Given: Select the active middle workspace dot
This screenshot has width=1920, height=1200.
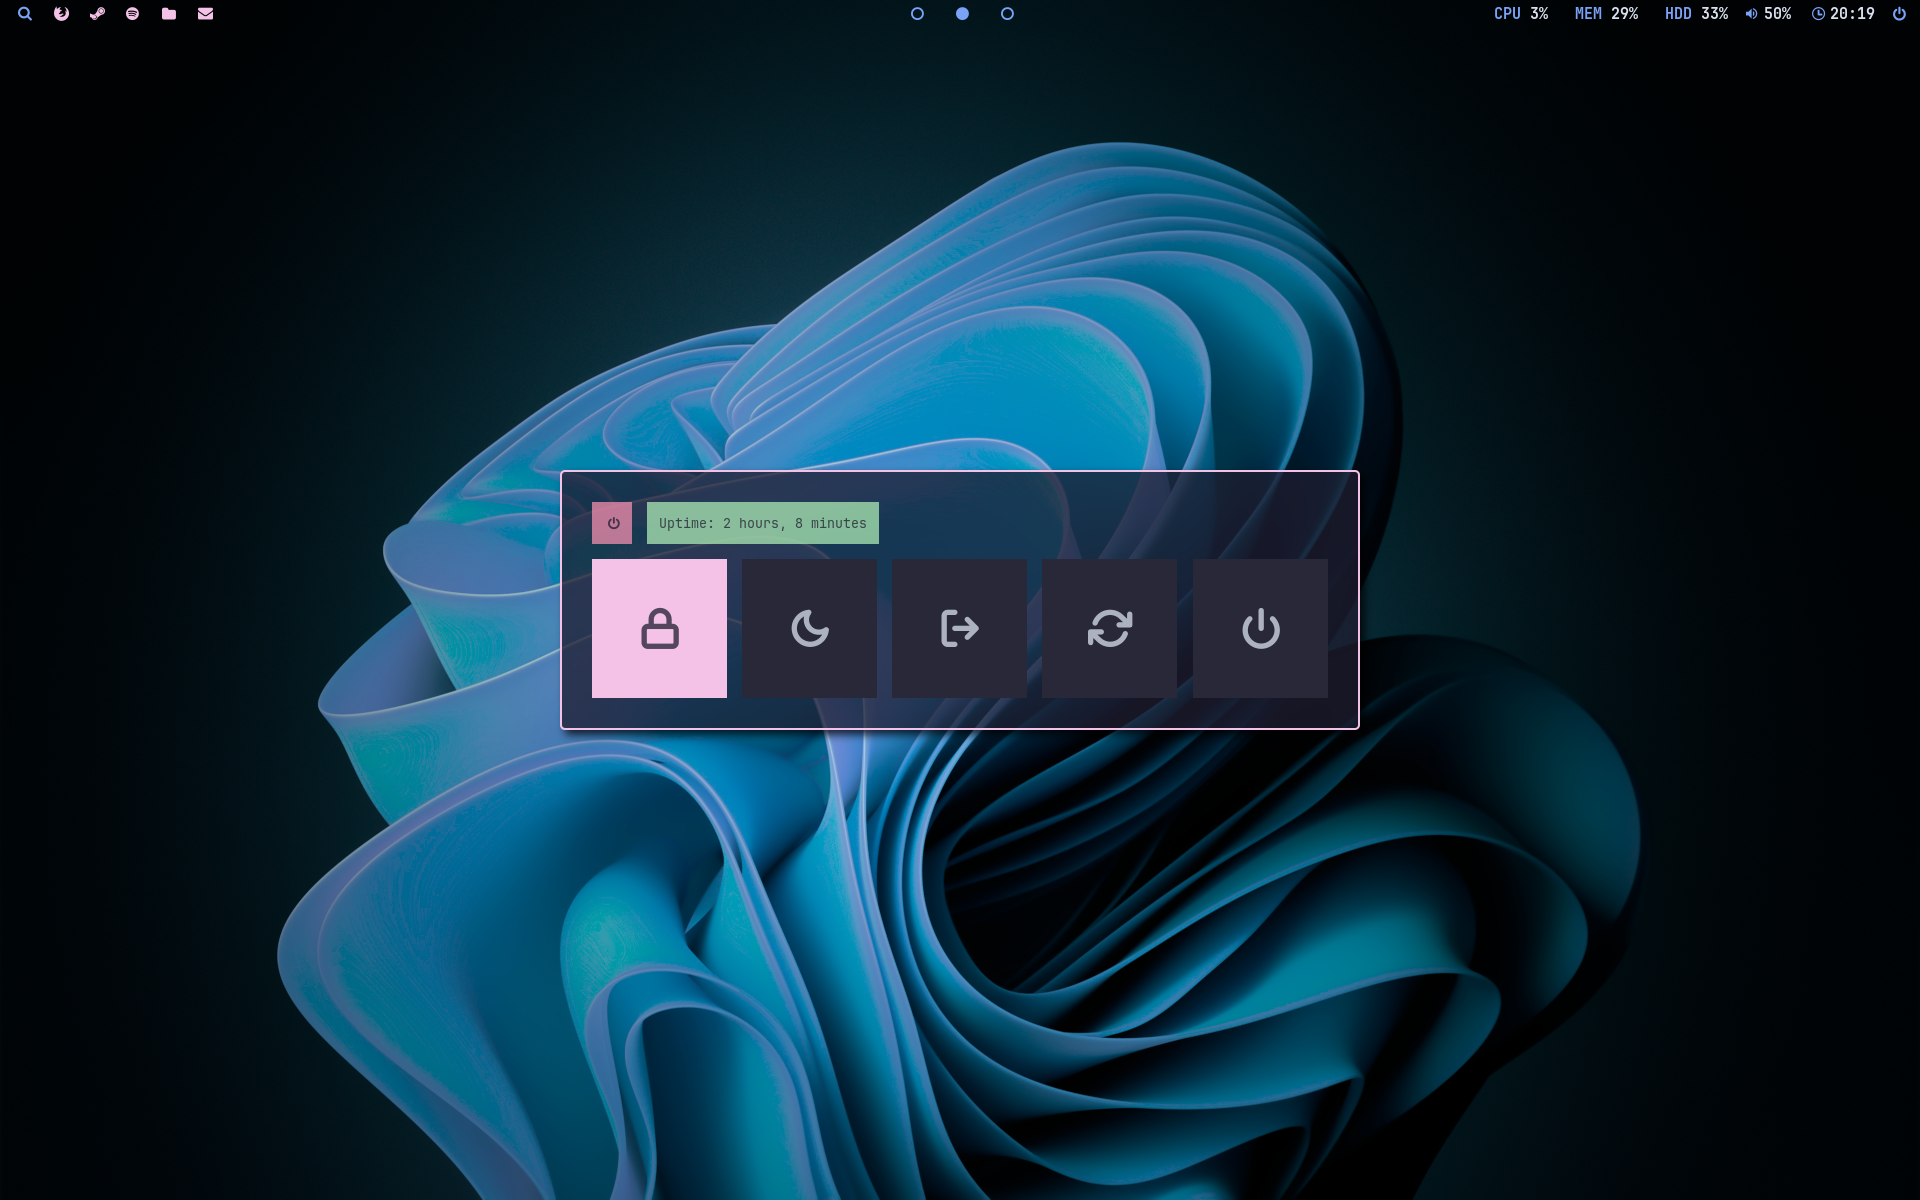Looking at the screenshot, I should [962, 14].
